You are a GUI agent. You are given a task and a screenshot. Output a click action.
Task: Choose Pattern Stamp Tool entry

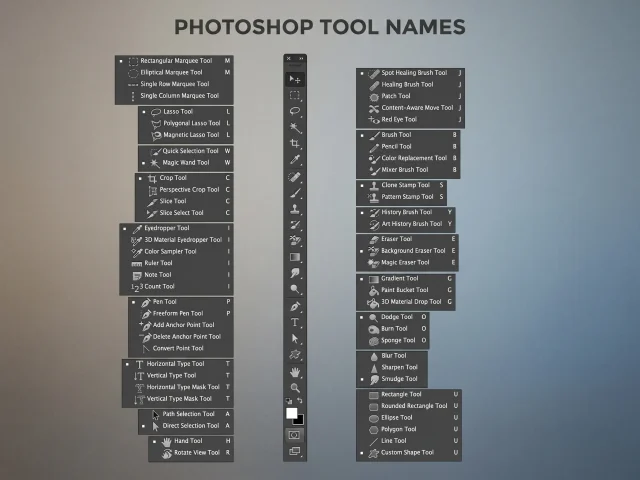click(401, 197)
